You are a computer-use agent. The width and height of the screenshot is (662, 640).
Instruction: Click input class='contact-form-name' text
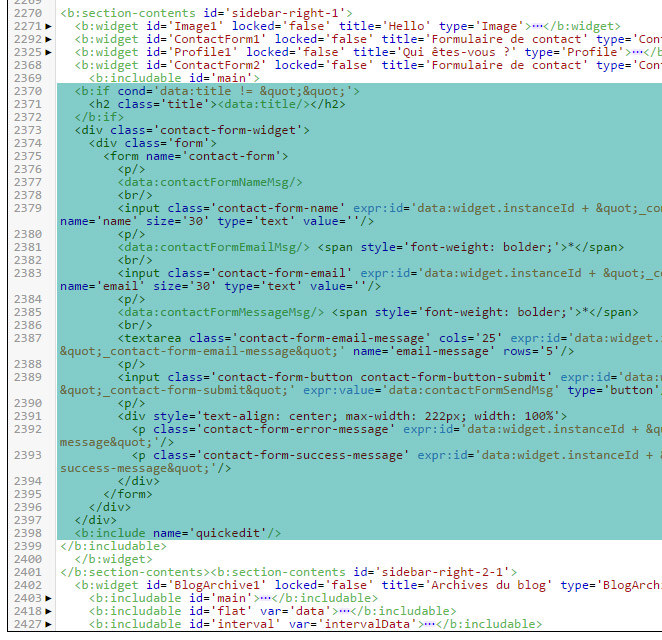click(231, 209)
